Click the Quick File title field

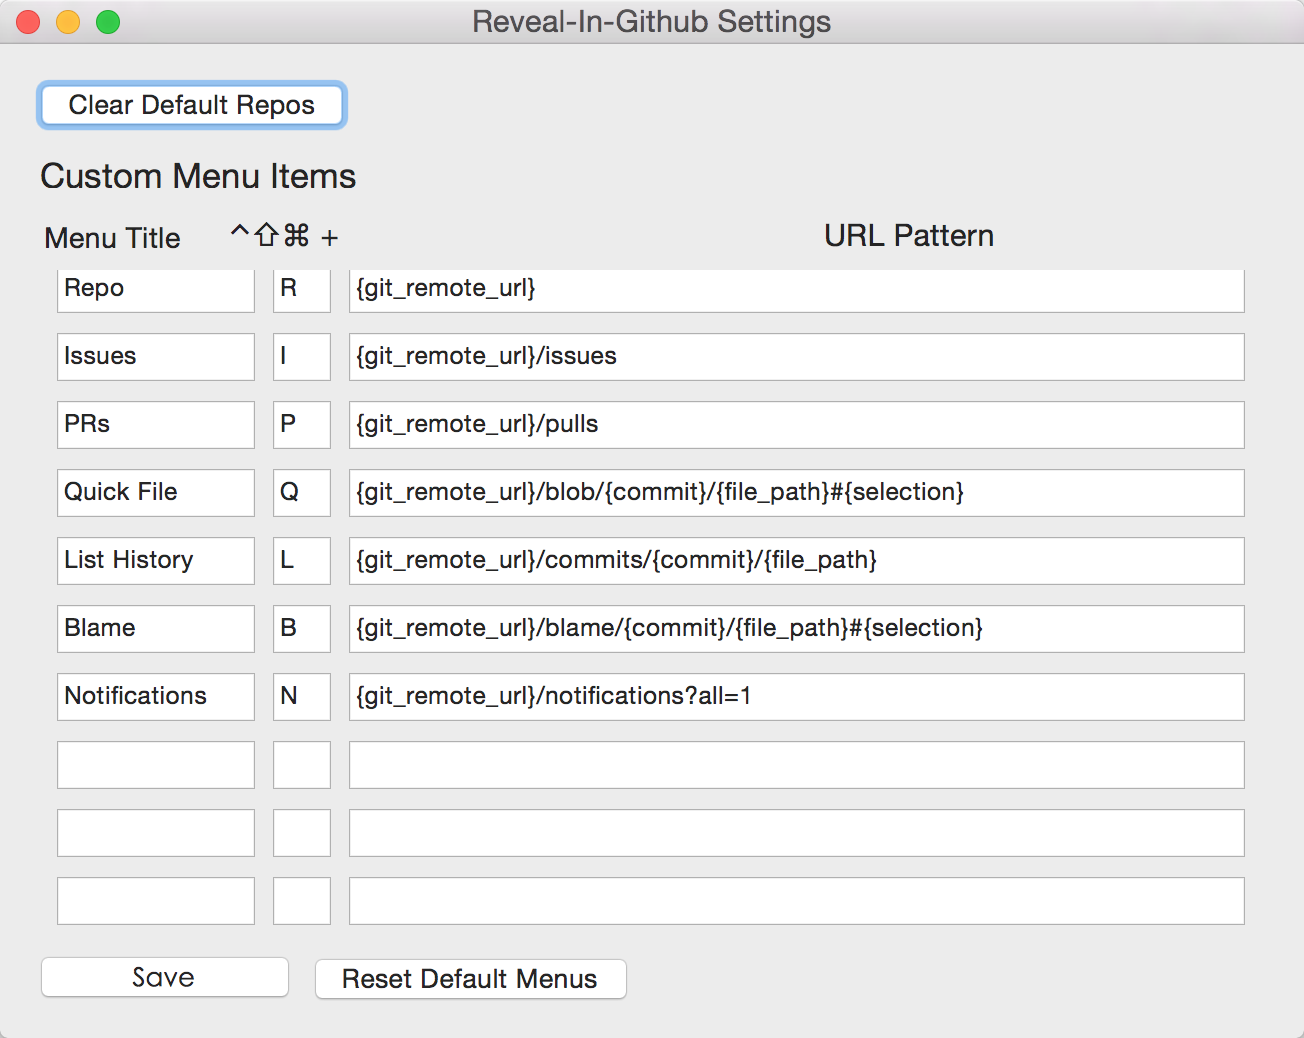pyautogui.click(x=155, y=493)
